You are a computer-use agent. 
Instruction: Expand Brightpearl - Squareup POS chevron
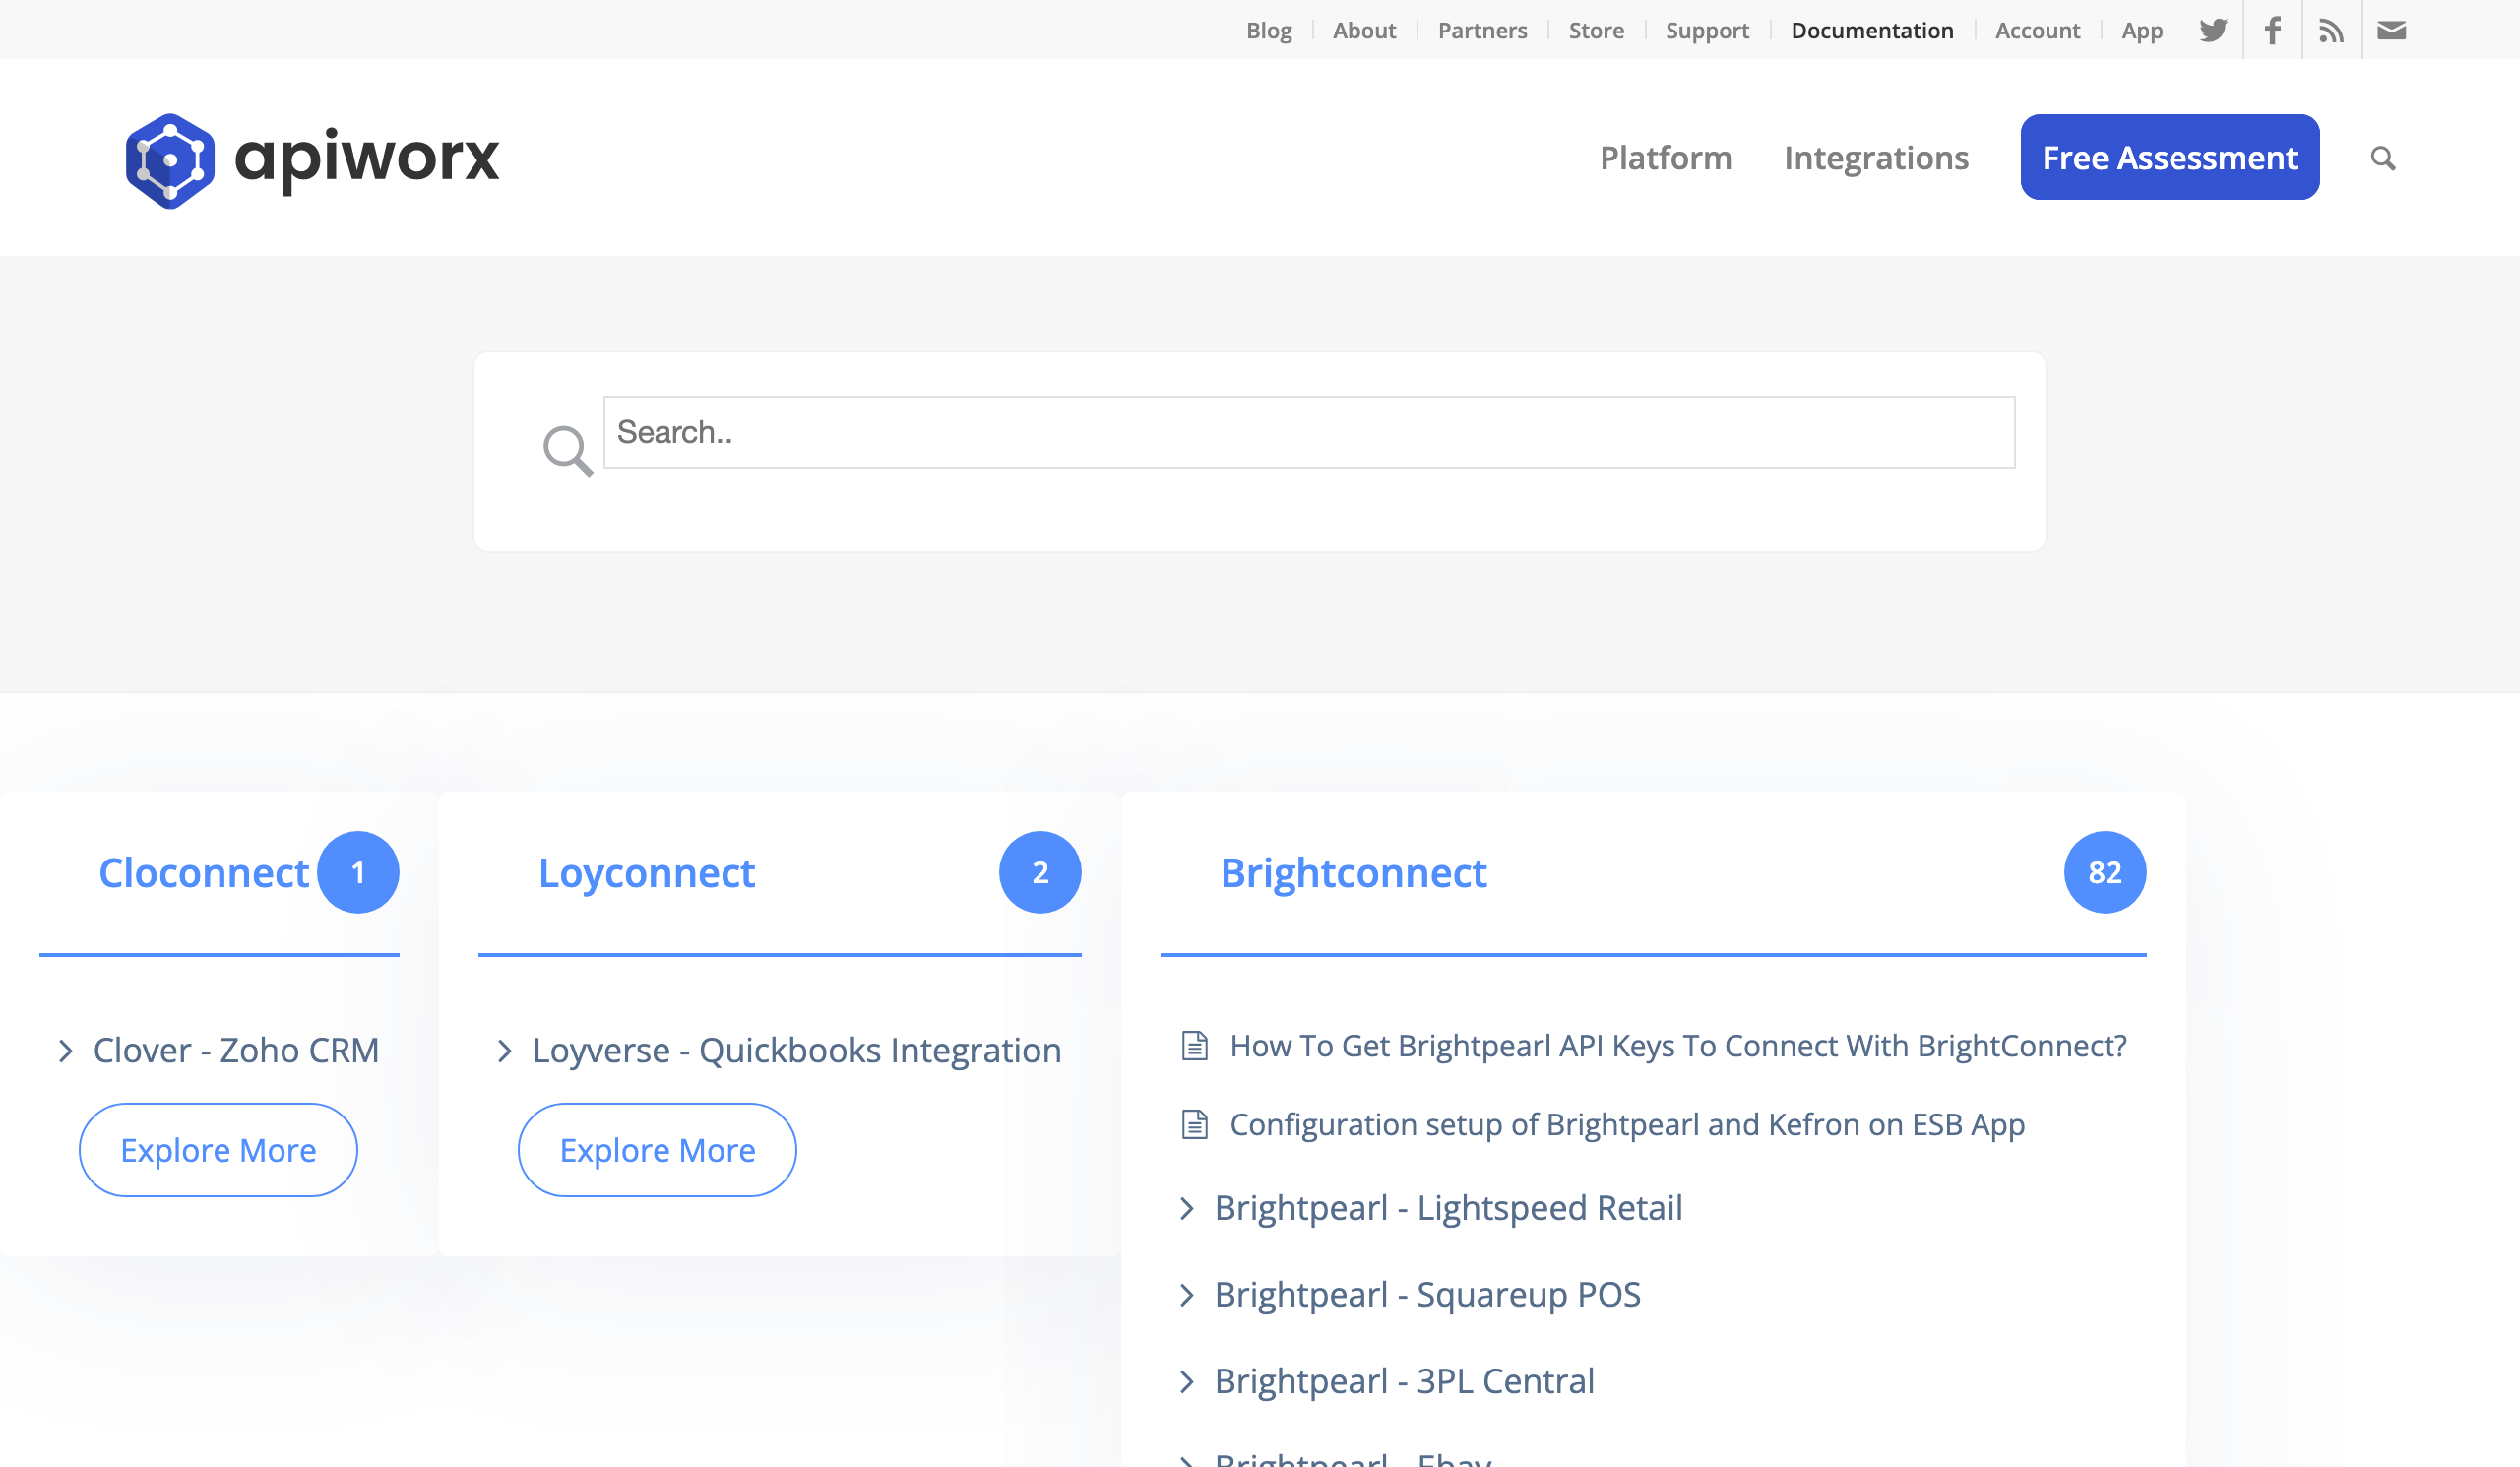pos(1187,1295)
